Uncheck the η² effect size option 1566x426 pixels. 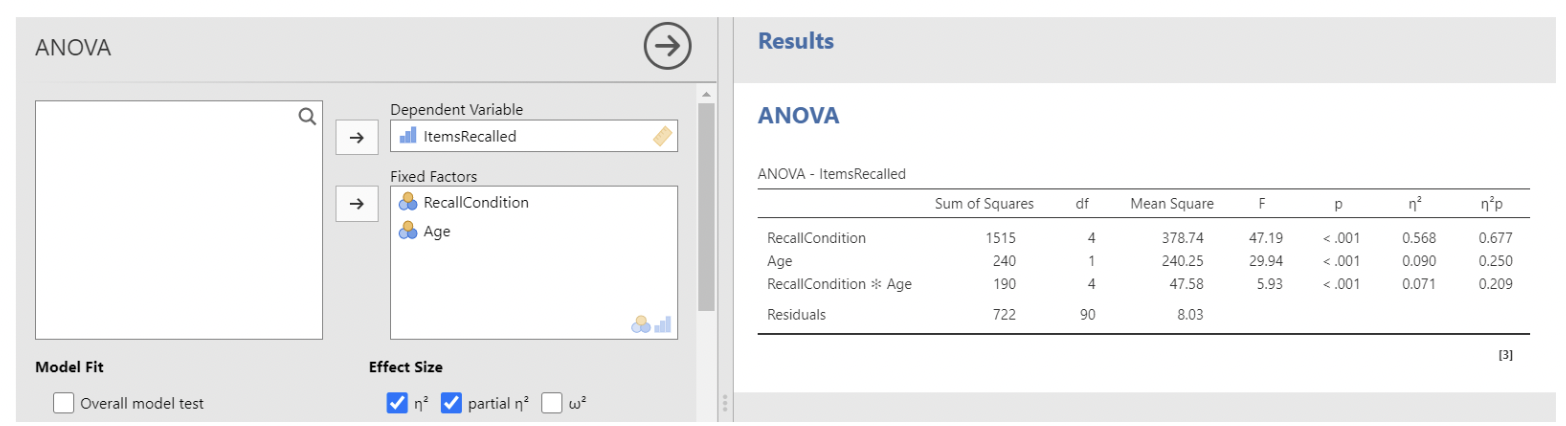397,403
